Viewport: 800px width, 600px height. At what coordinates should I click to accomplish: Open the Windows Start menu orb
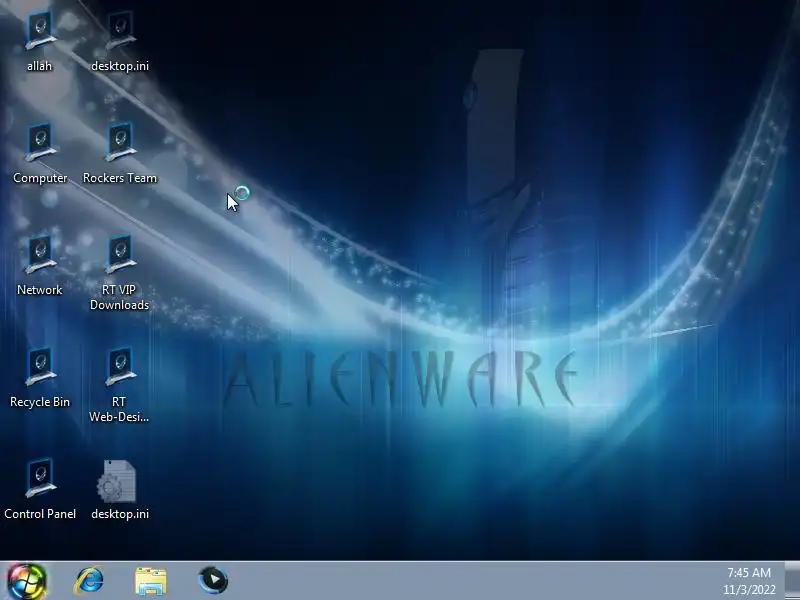pyautogui.click(x=27, y=581)
